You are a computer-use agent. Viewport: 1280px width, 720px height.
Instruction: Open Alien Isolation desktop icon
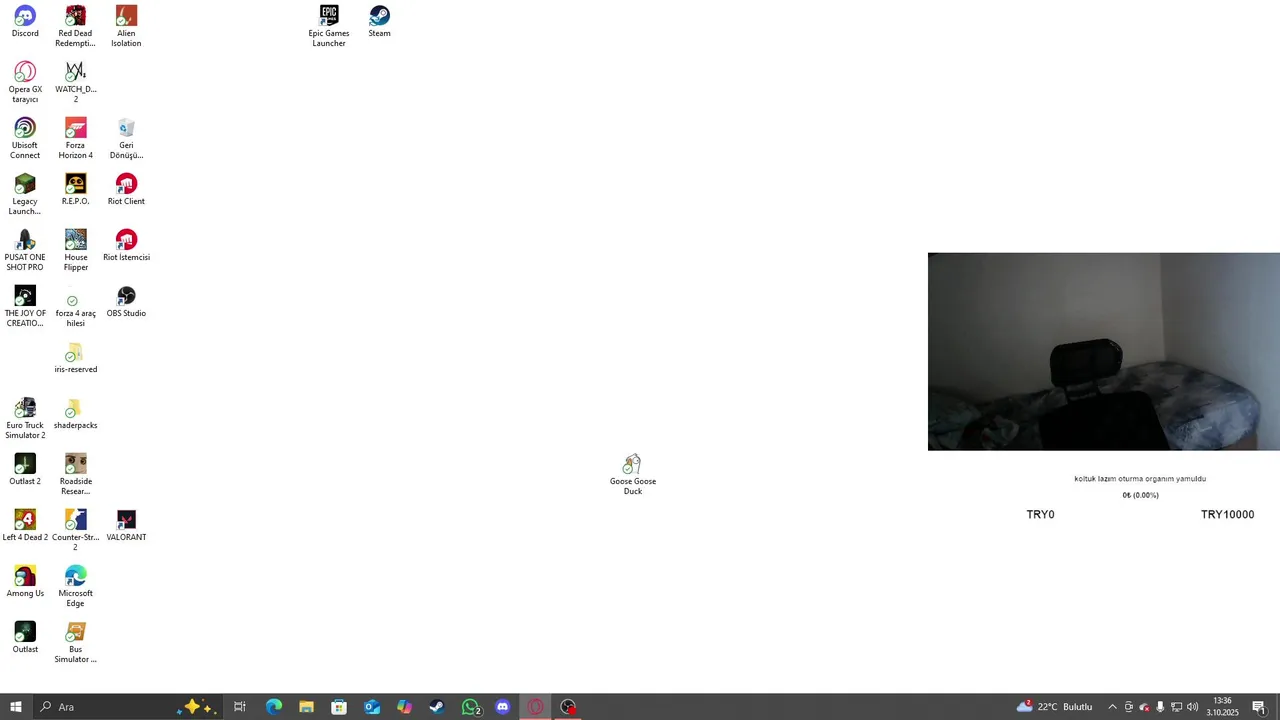pos(126,27)
